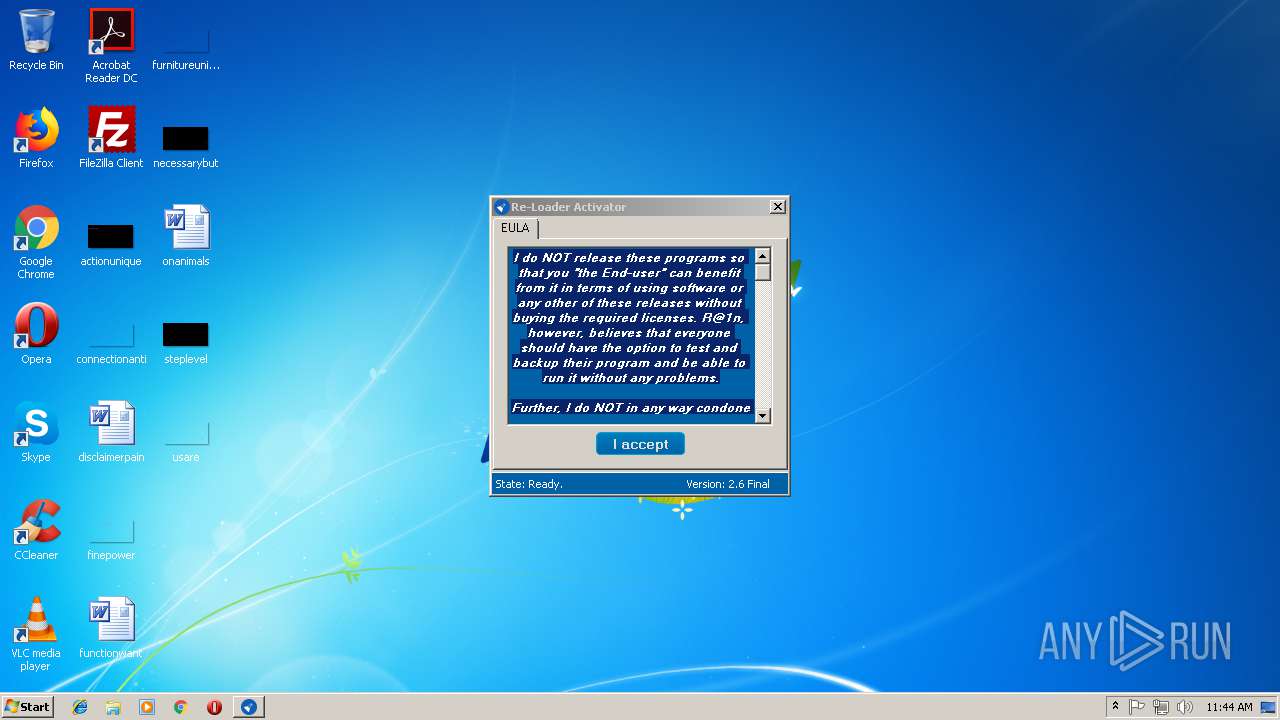
Task: Launch Internet Explorer from taskbar
Action: [80, 707]
